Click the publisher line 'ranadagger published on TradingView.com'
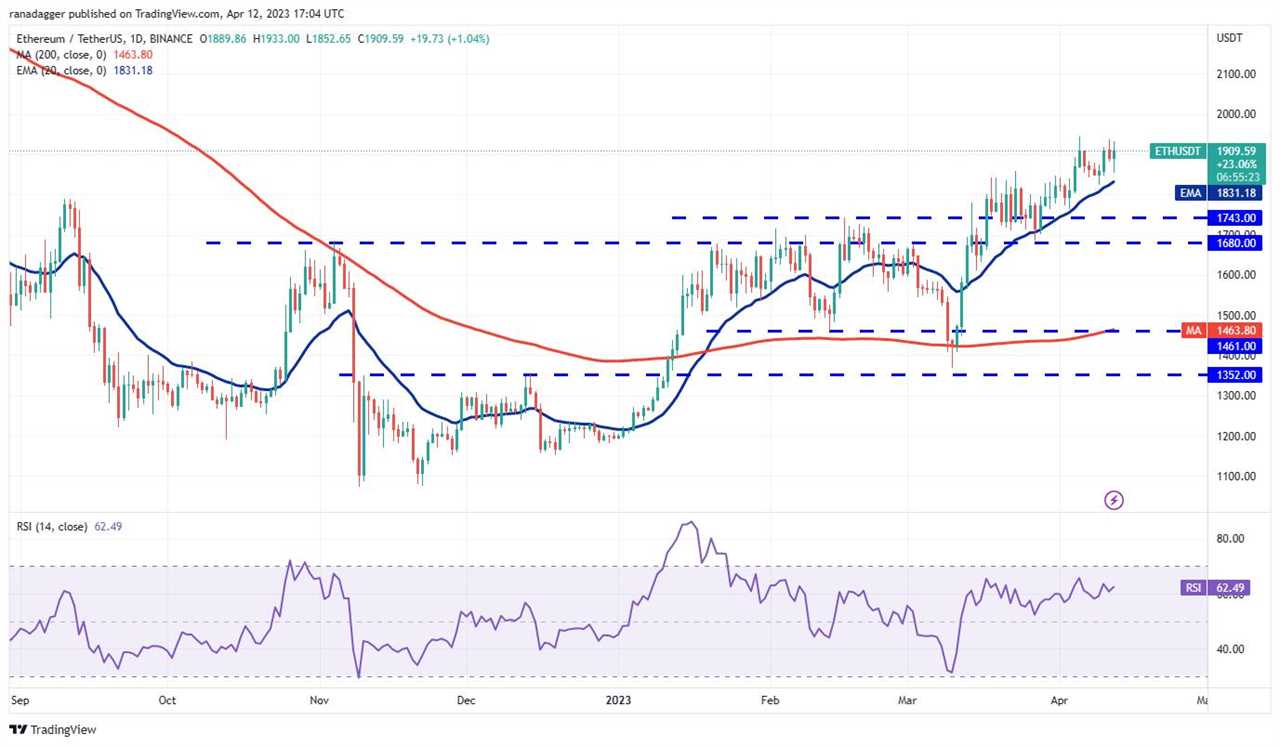The width and height of the screenshot is (1280, 746). (x=117, y=14)
